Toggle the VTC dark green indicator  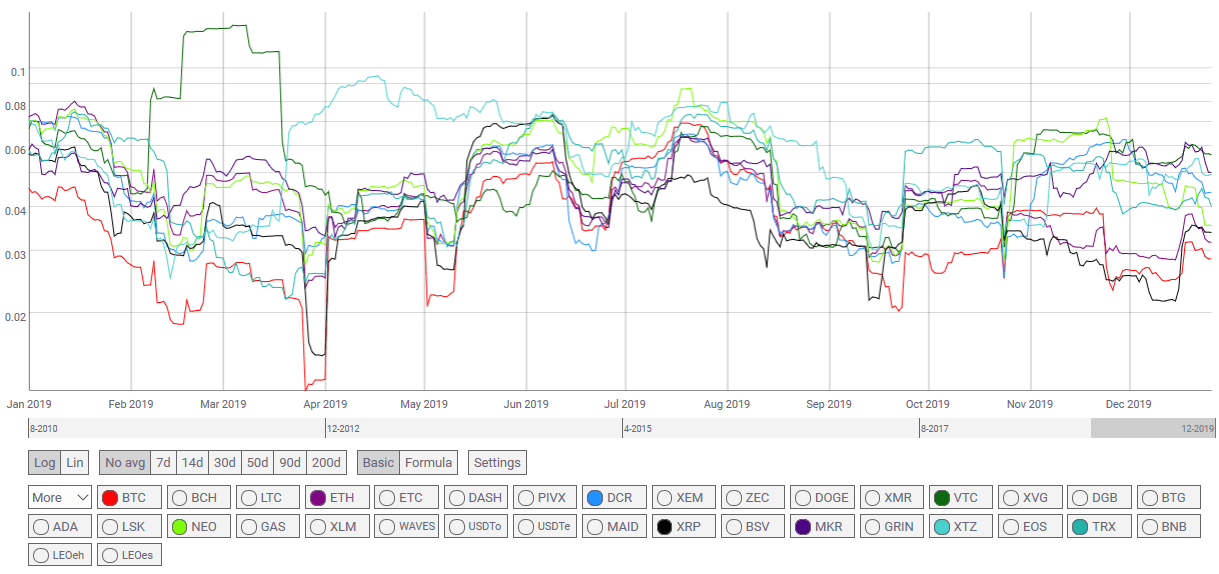click(x=942, y=497)
